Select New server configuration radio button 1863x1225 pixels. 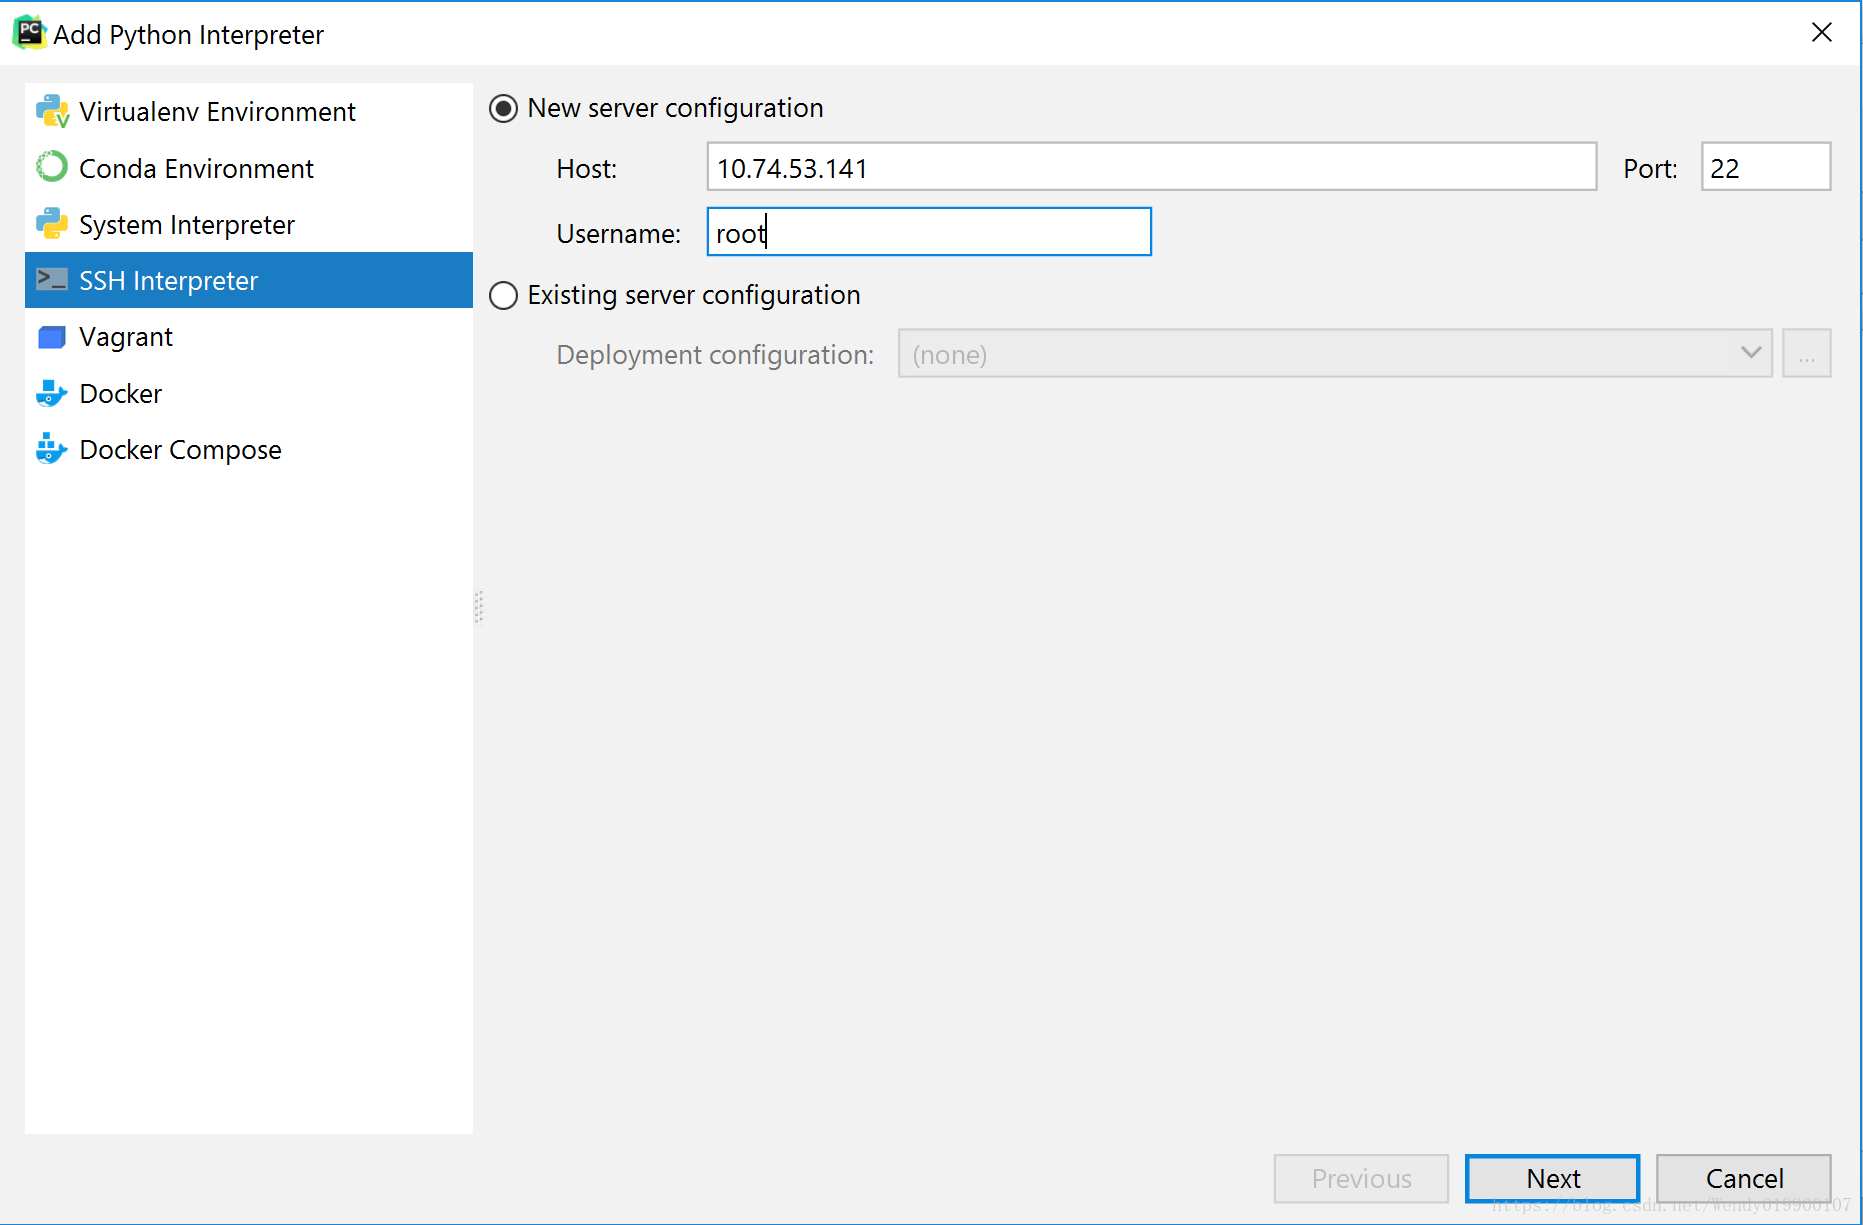click(503, 108)
